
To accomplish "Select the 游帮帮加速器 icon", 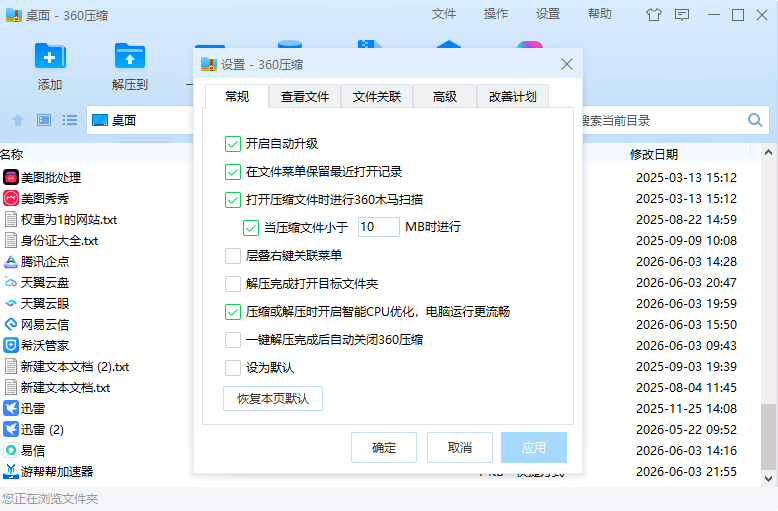I will tap(11, 471).
